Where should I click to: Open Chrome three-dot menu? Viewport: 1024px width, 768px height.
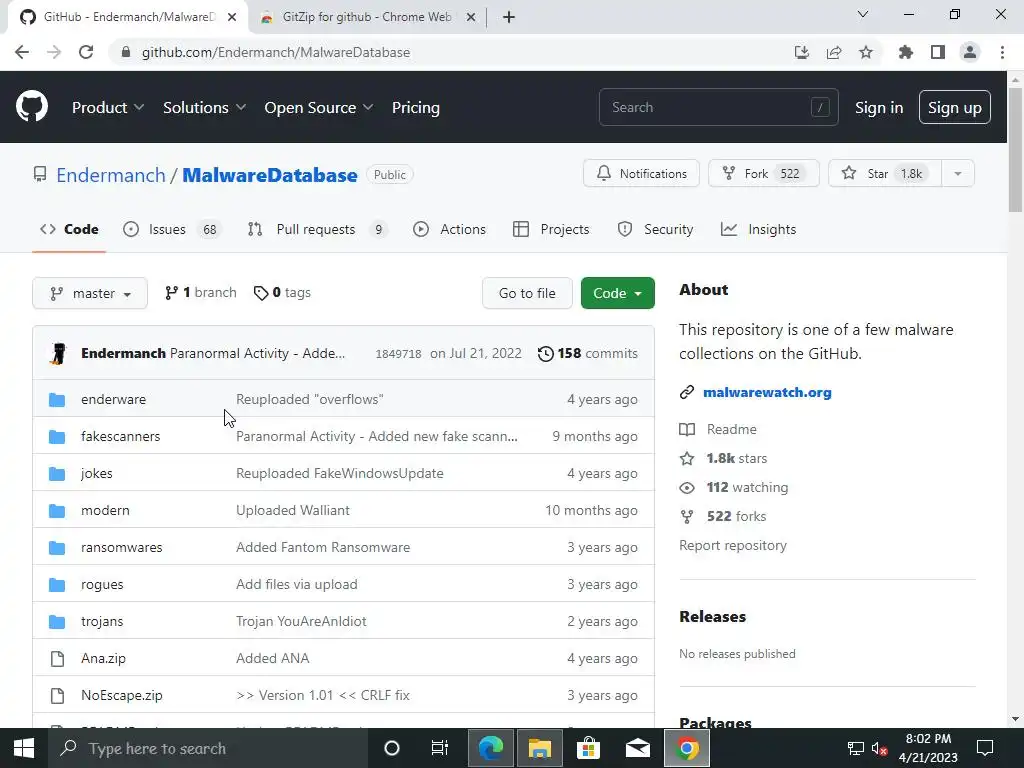(x=1002, y=52)
